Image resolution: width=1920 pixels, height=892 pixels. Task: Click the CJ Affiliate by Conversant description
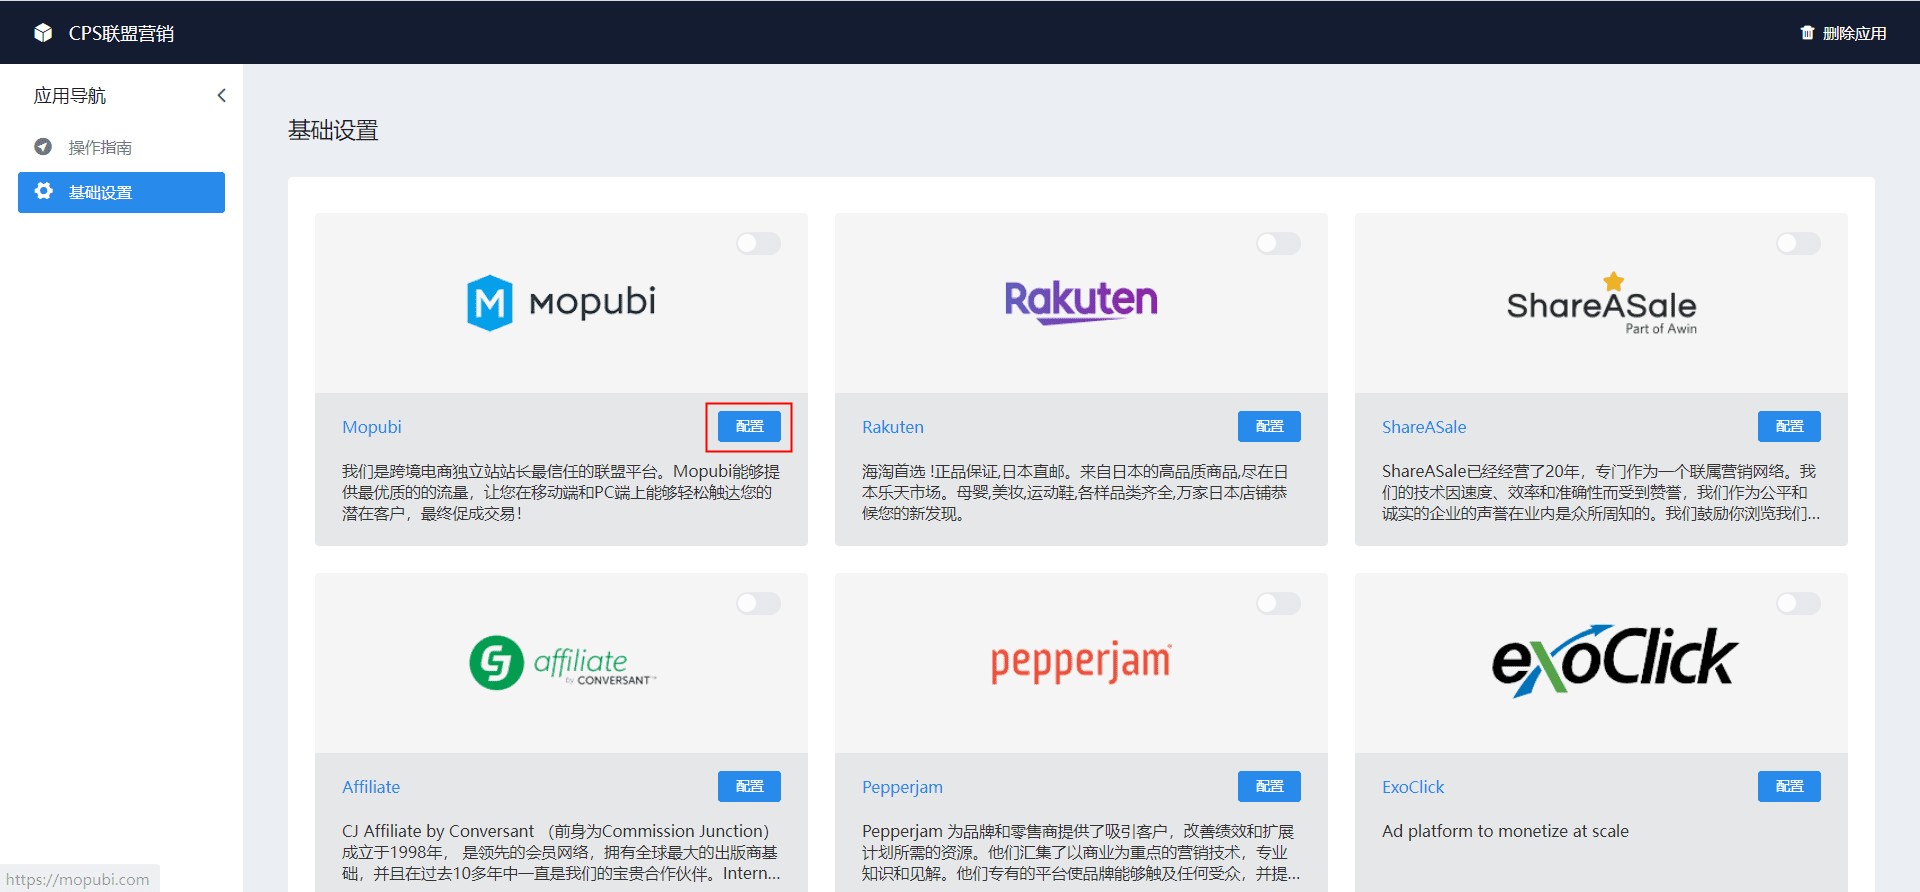click(561, 852)
